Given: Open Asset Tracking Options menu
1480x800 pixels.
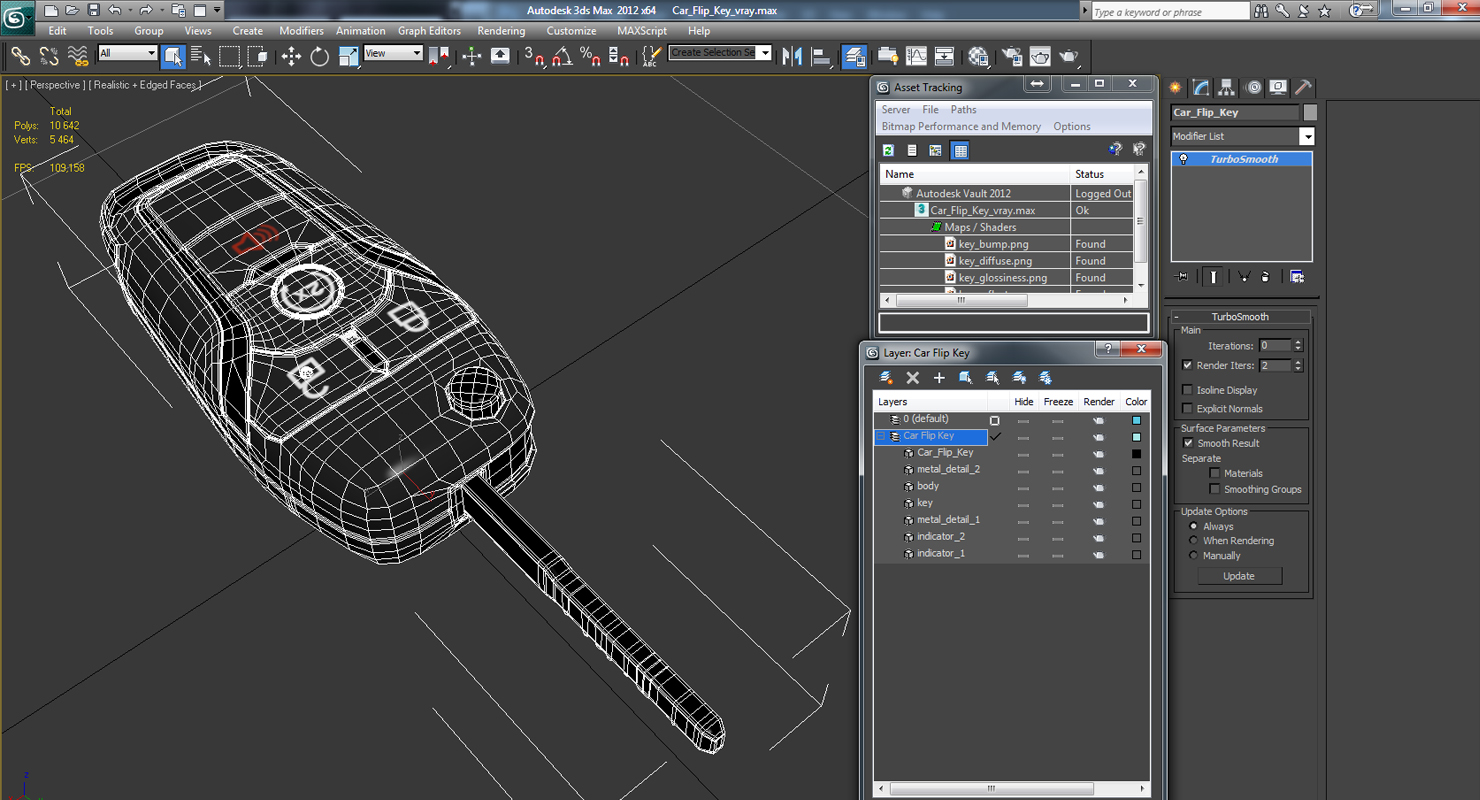Looking at the screenshot, I should point(1071,126).
